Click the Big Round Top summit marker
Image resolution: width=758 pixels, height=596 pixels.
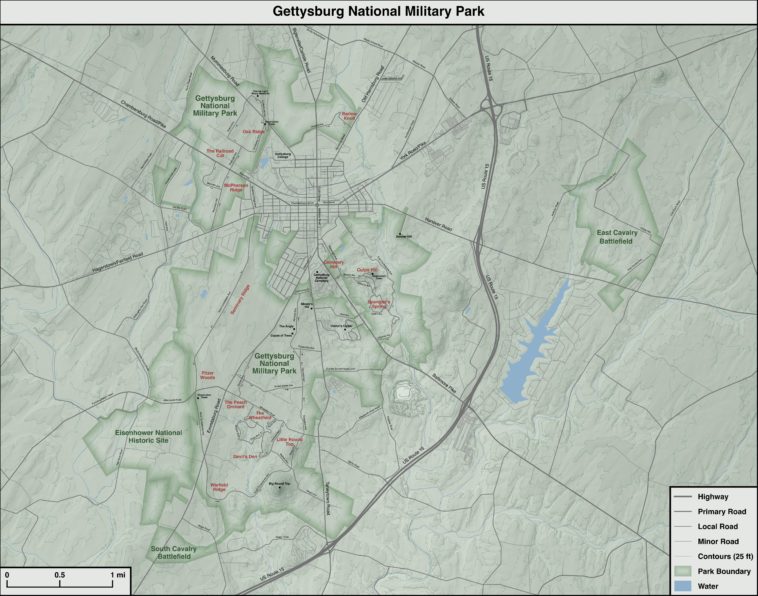(x=278, y=487)
